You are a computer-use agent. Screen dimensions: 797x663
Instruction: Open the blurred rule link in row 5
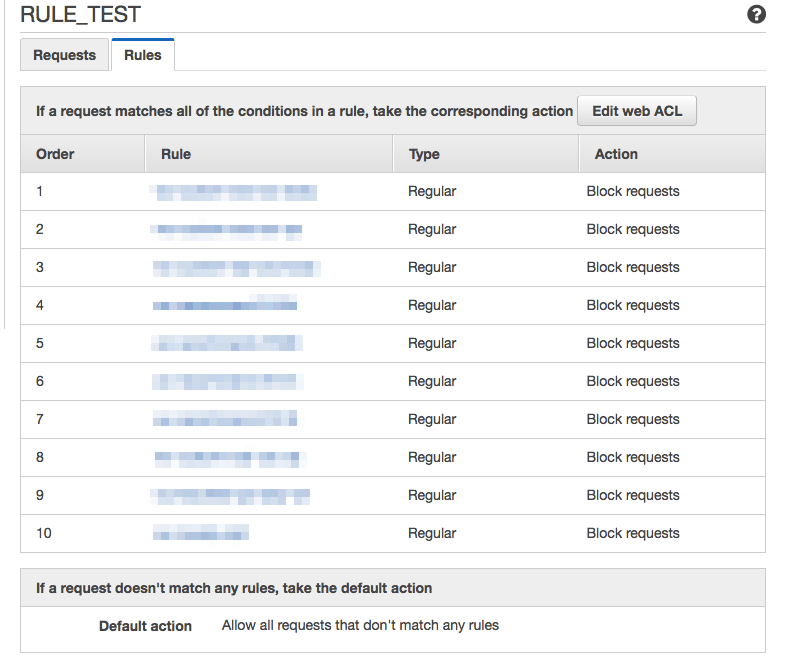click(227, 343)
